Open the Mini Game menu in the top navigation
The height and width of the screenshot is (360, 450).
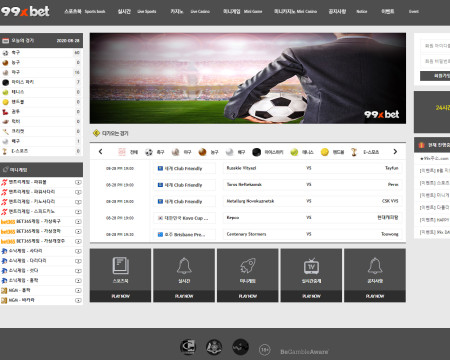[x=243, y=12]
